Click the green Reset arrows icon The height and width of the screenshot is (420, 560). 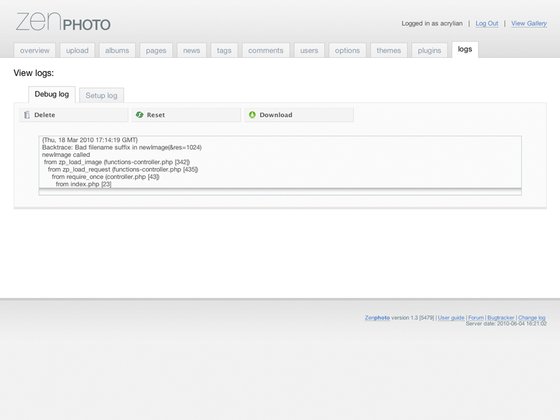pos(140,115)
